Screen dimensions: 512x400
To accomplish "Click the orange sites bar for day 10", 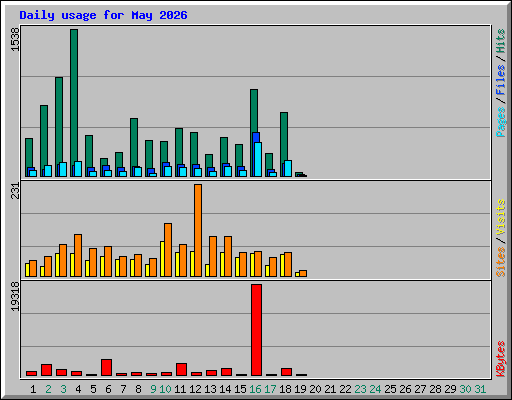I will (x=168, y=250).
